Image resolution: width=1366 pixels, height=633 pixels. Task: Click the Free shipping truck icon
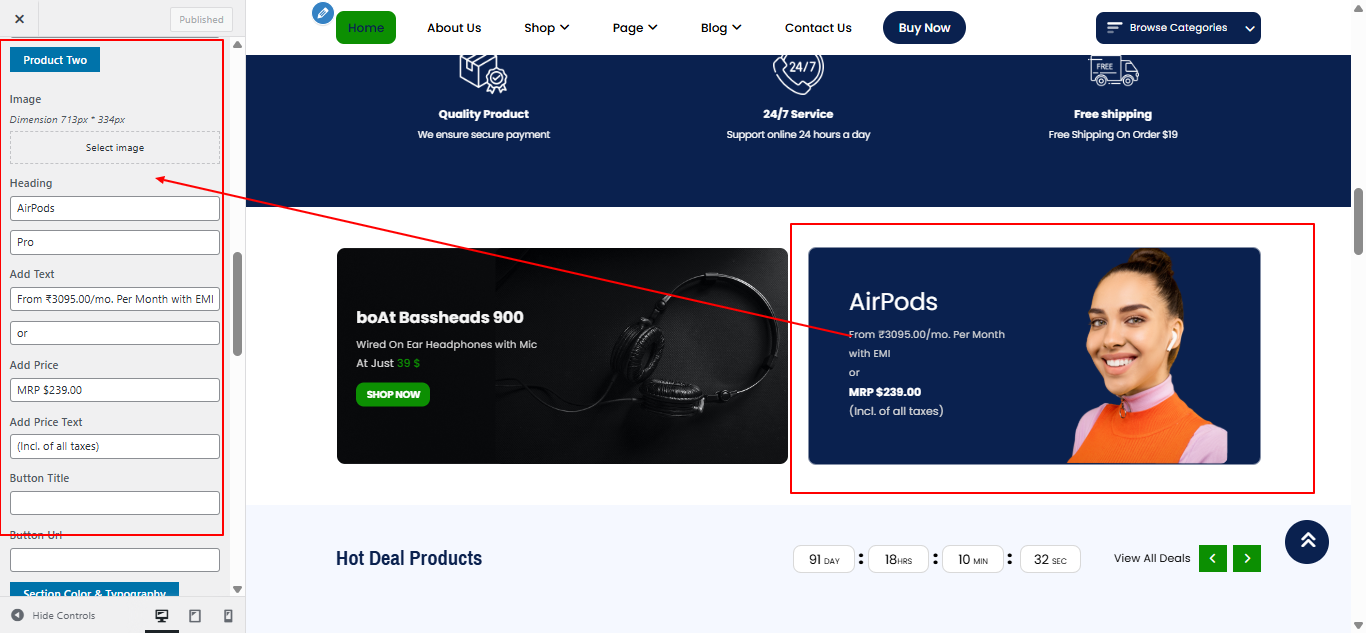click(1113, 70)
